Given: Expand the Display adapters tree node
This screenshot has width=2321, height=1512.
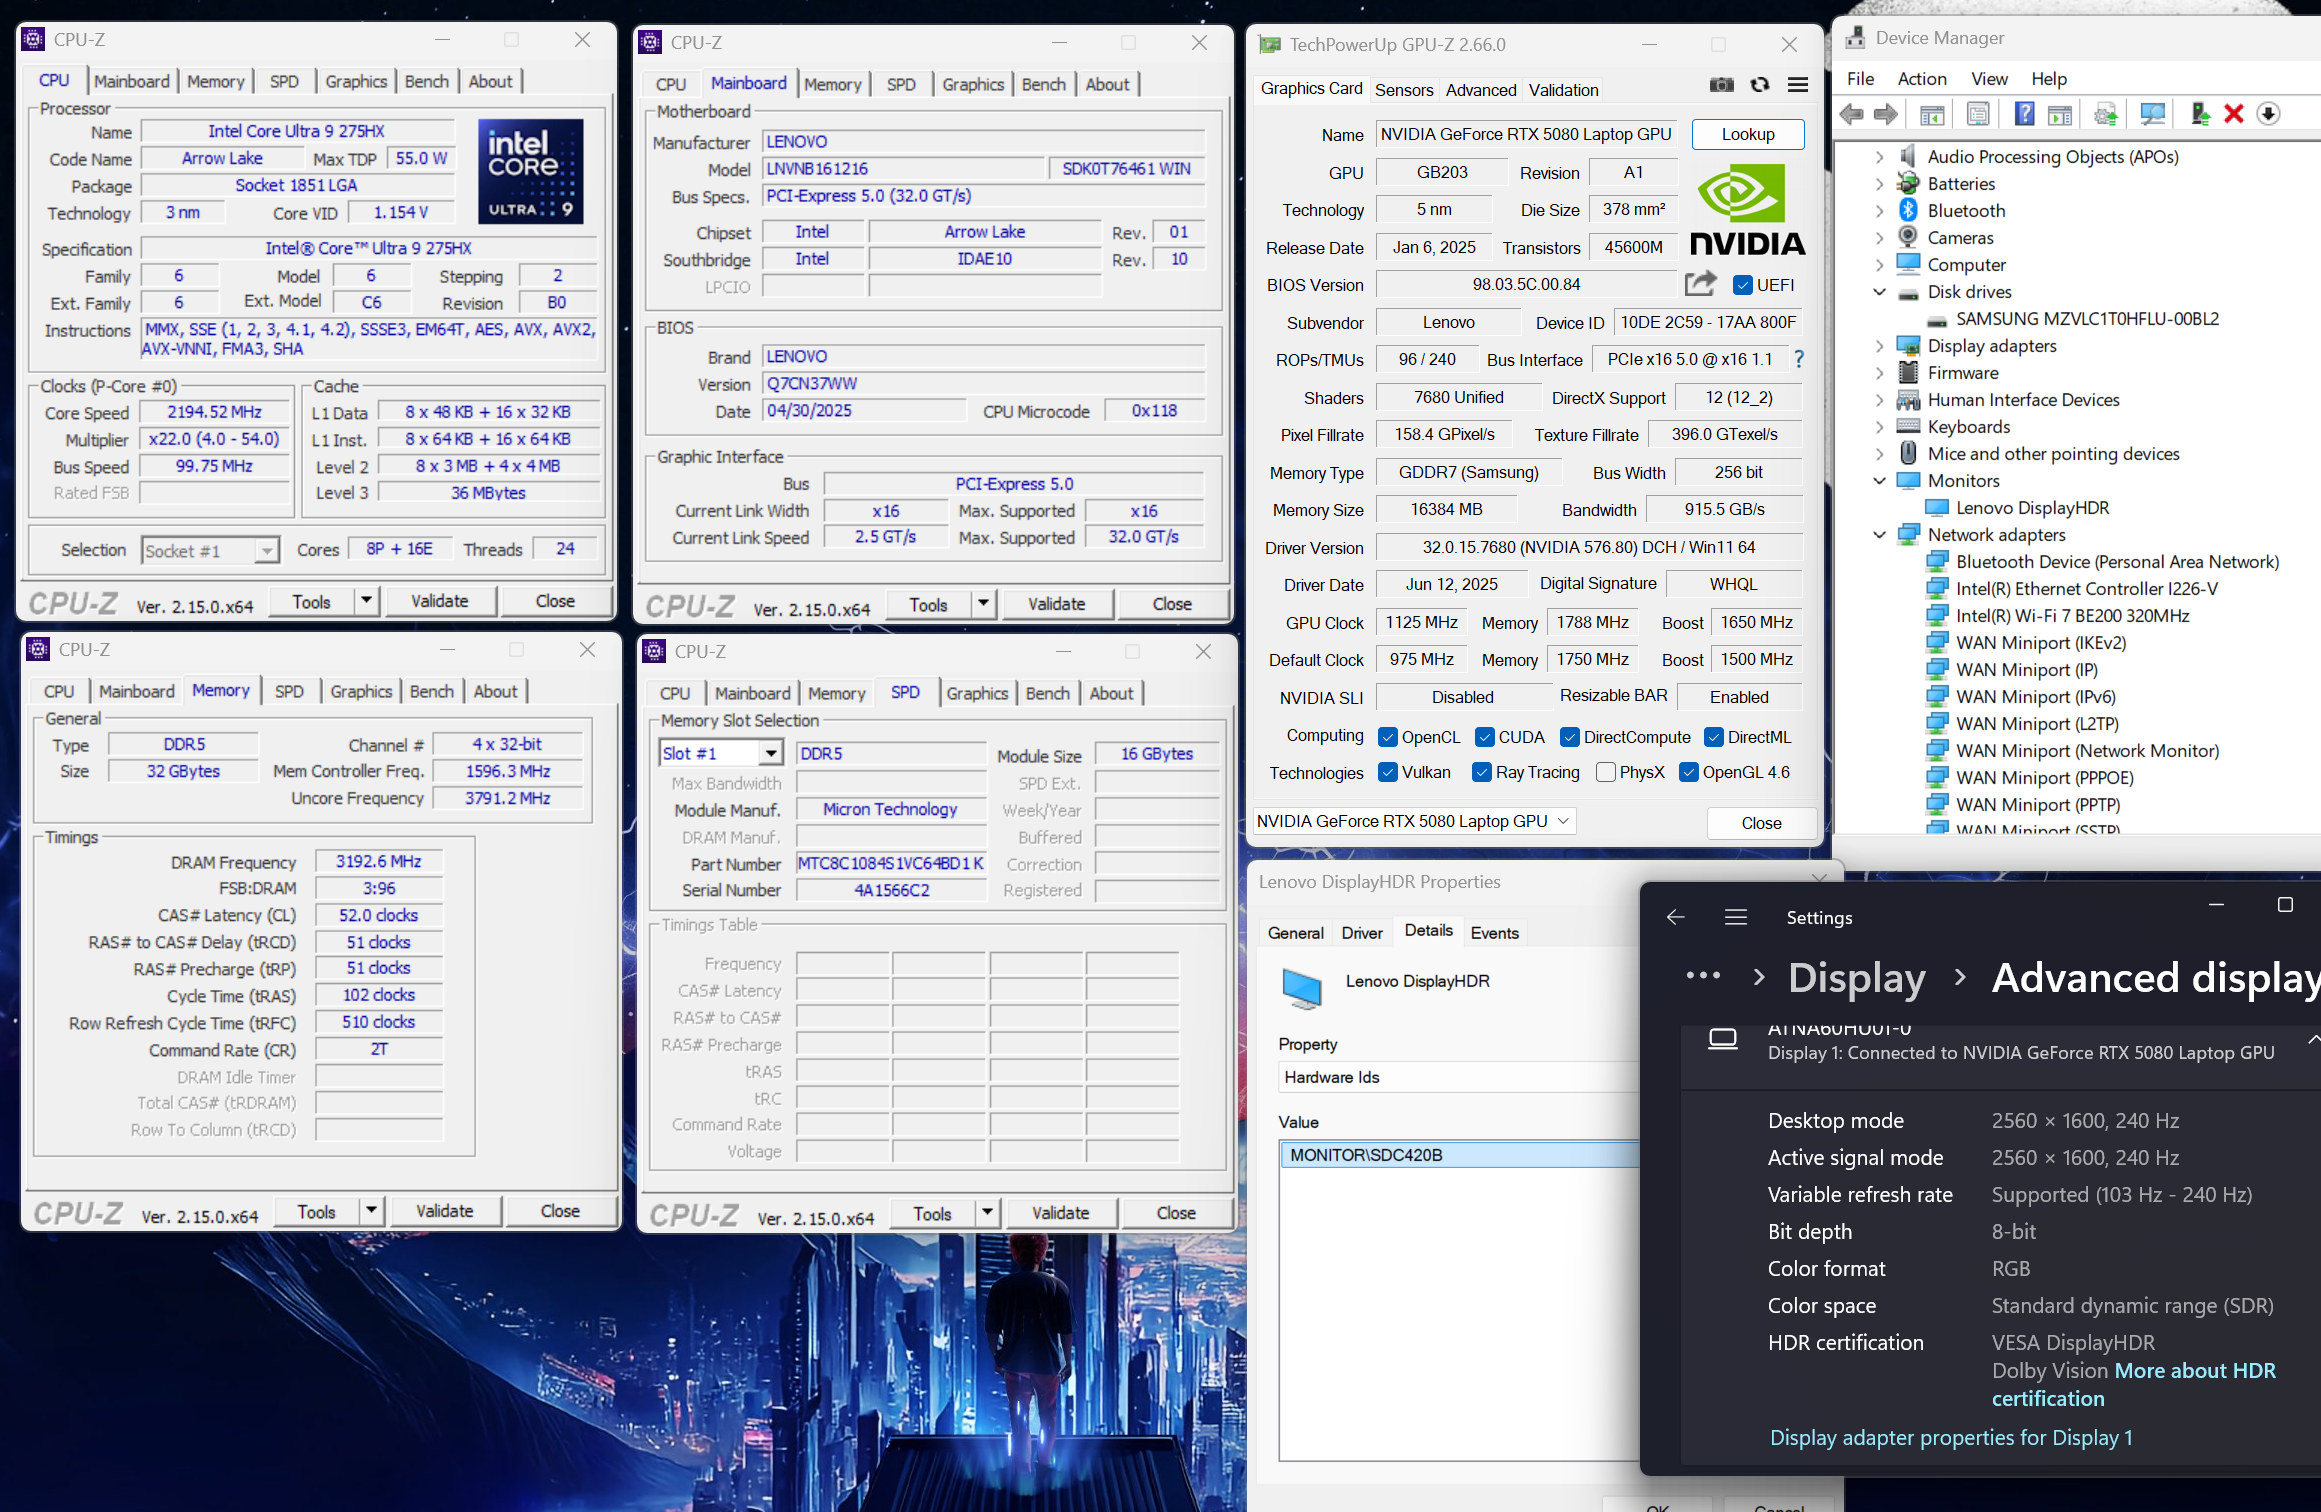Looking at the screenshot, I should pyautogui.click(x=1879, y=346).
